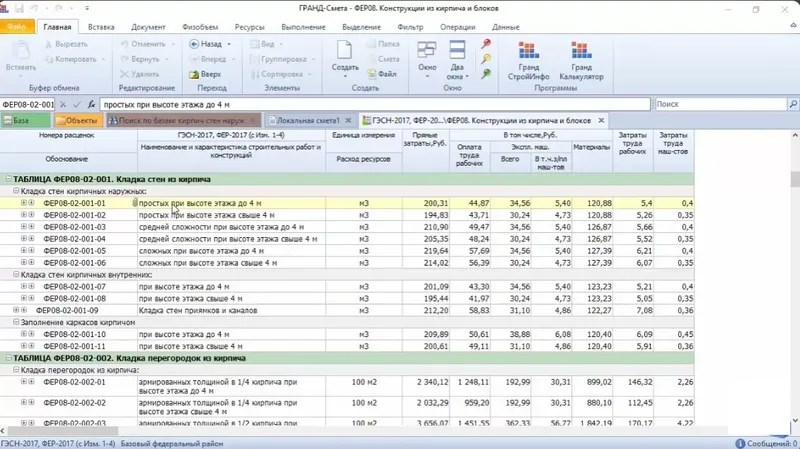Click Отменить undo button
This screenshot has height=449, width=800.
click(x=144, y=44)
